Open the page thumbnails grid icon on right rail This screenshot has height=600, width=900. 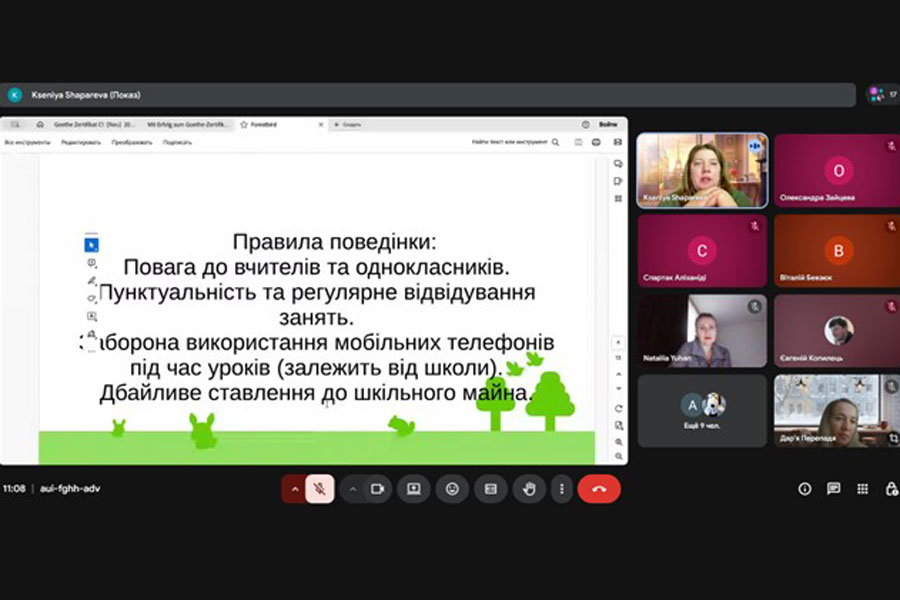(x=618, y=199)
